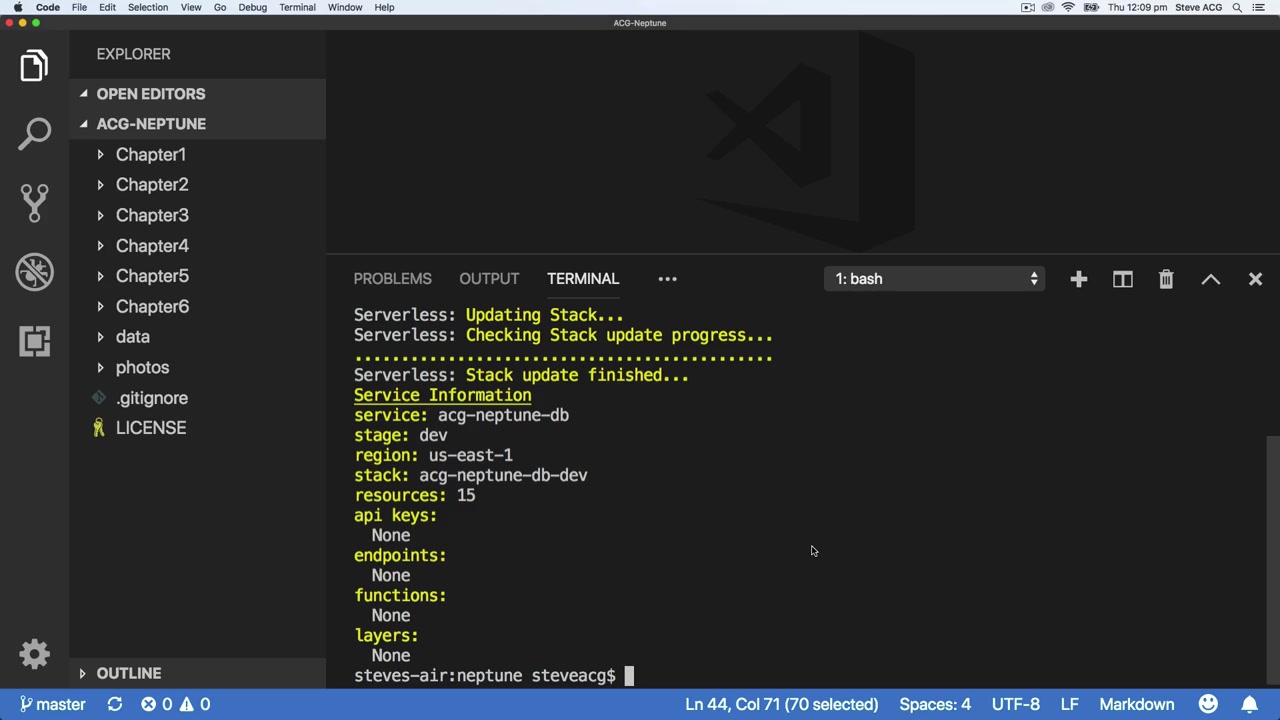Open the Apple menu

pyautogui.click(x=17, y=7)
